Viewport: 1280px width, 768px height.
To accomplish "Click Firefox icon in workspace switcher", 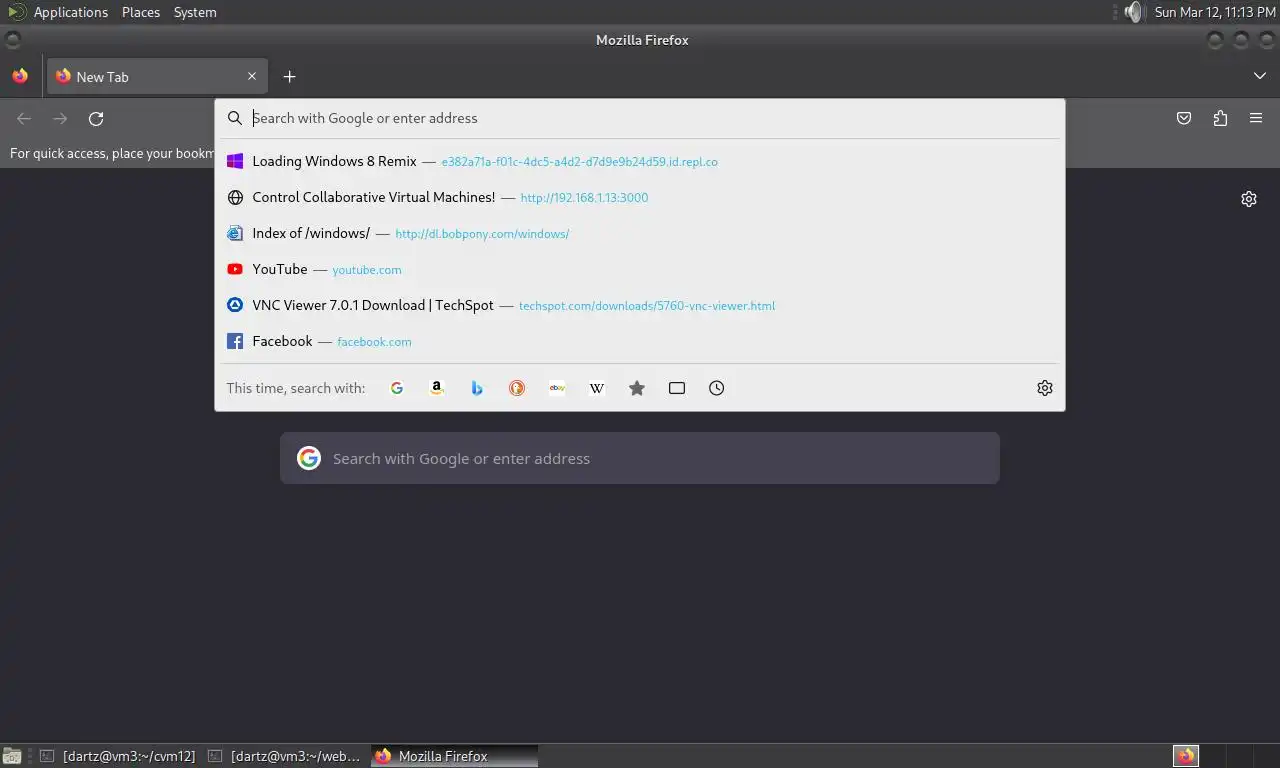I will [1186, 756].
